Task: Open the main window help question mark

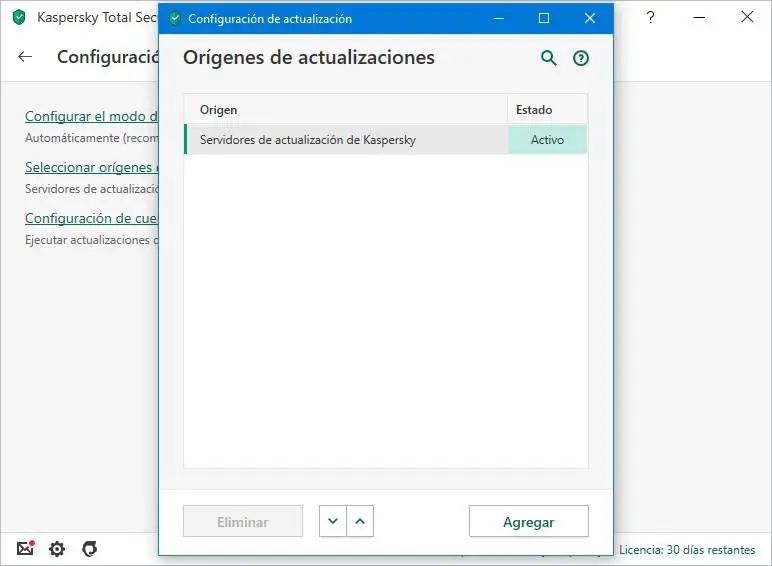Action: click(x=650, y=18)
